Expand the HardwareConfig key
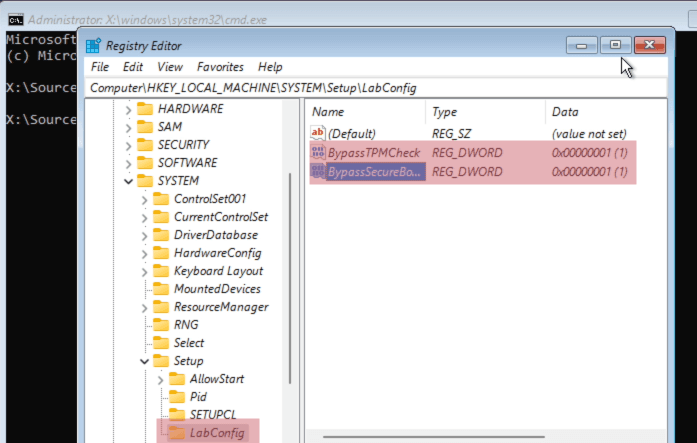Screen dimensions: 697x443 pyautogui.click(x=144, y=253)
